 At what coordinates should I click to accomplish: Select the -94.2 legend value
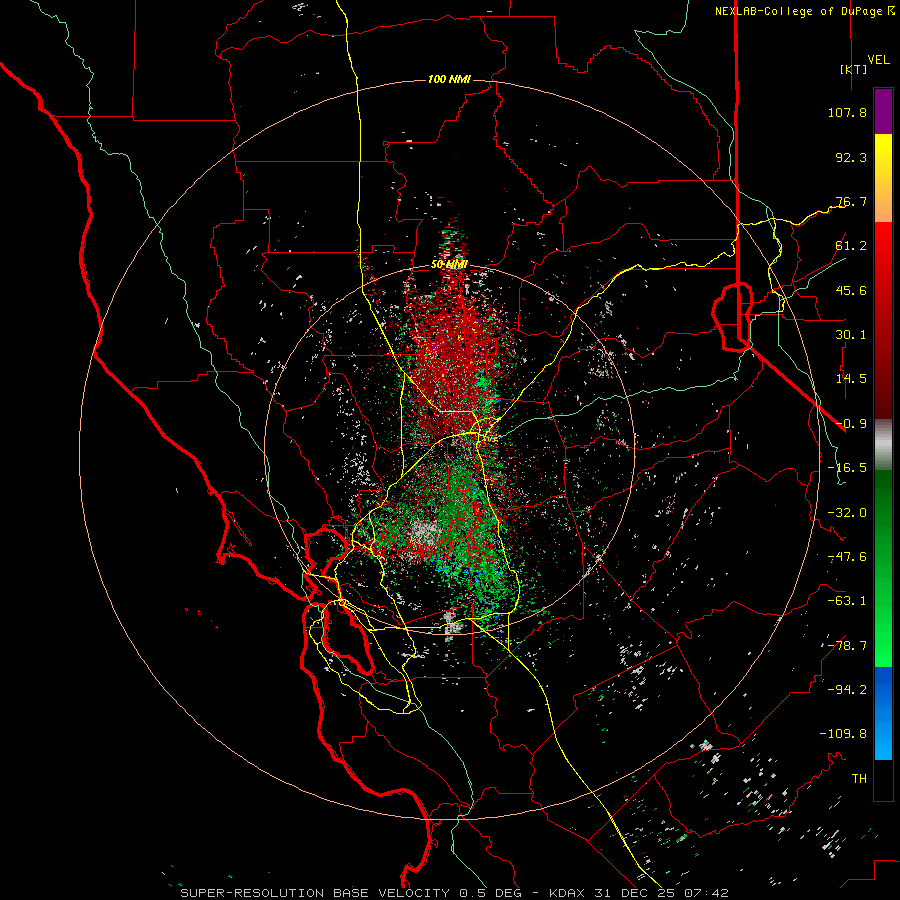click(x=847, y=689)
